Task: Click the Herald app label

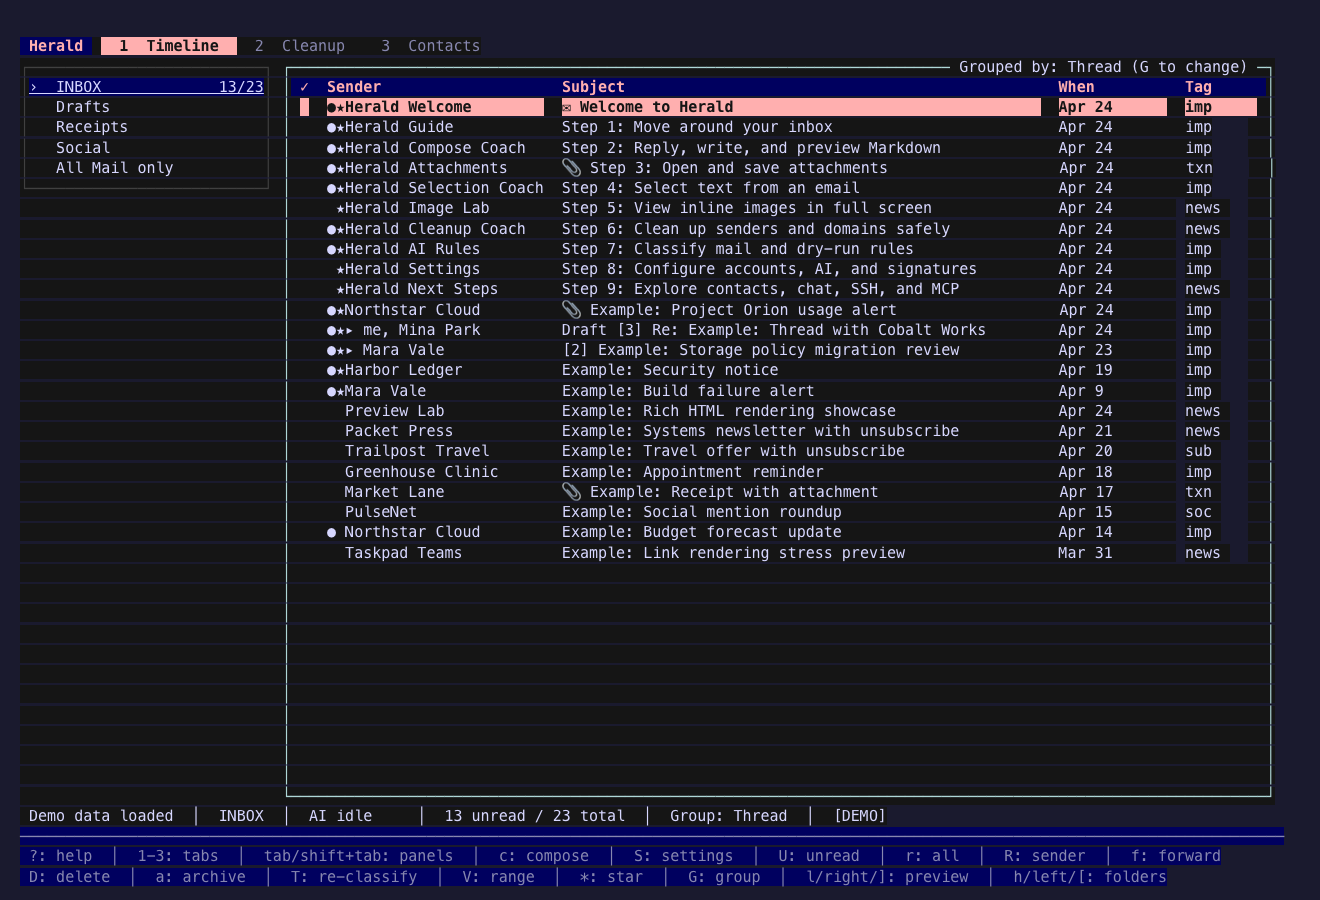Action: point(56,46)
